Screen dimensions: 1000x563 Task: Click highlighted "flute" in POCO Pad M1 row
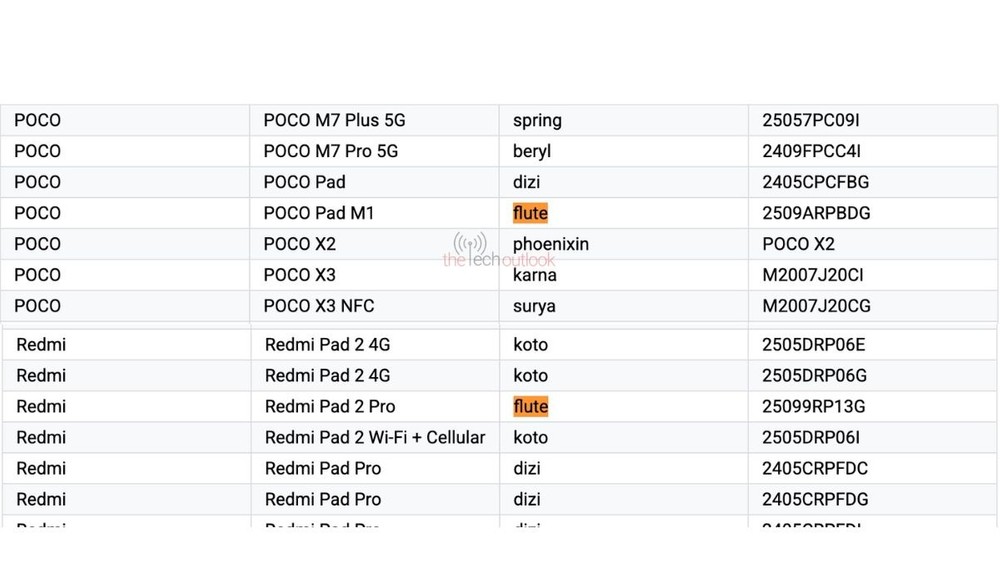(x=530, y=213)
